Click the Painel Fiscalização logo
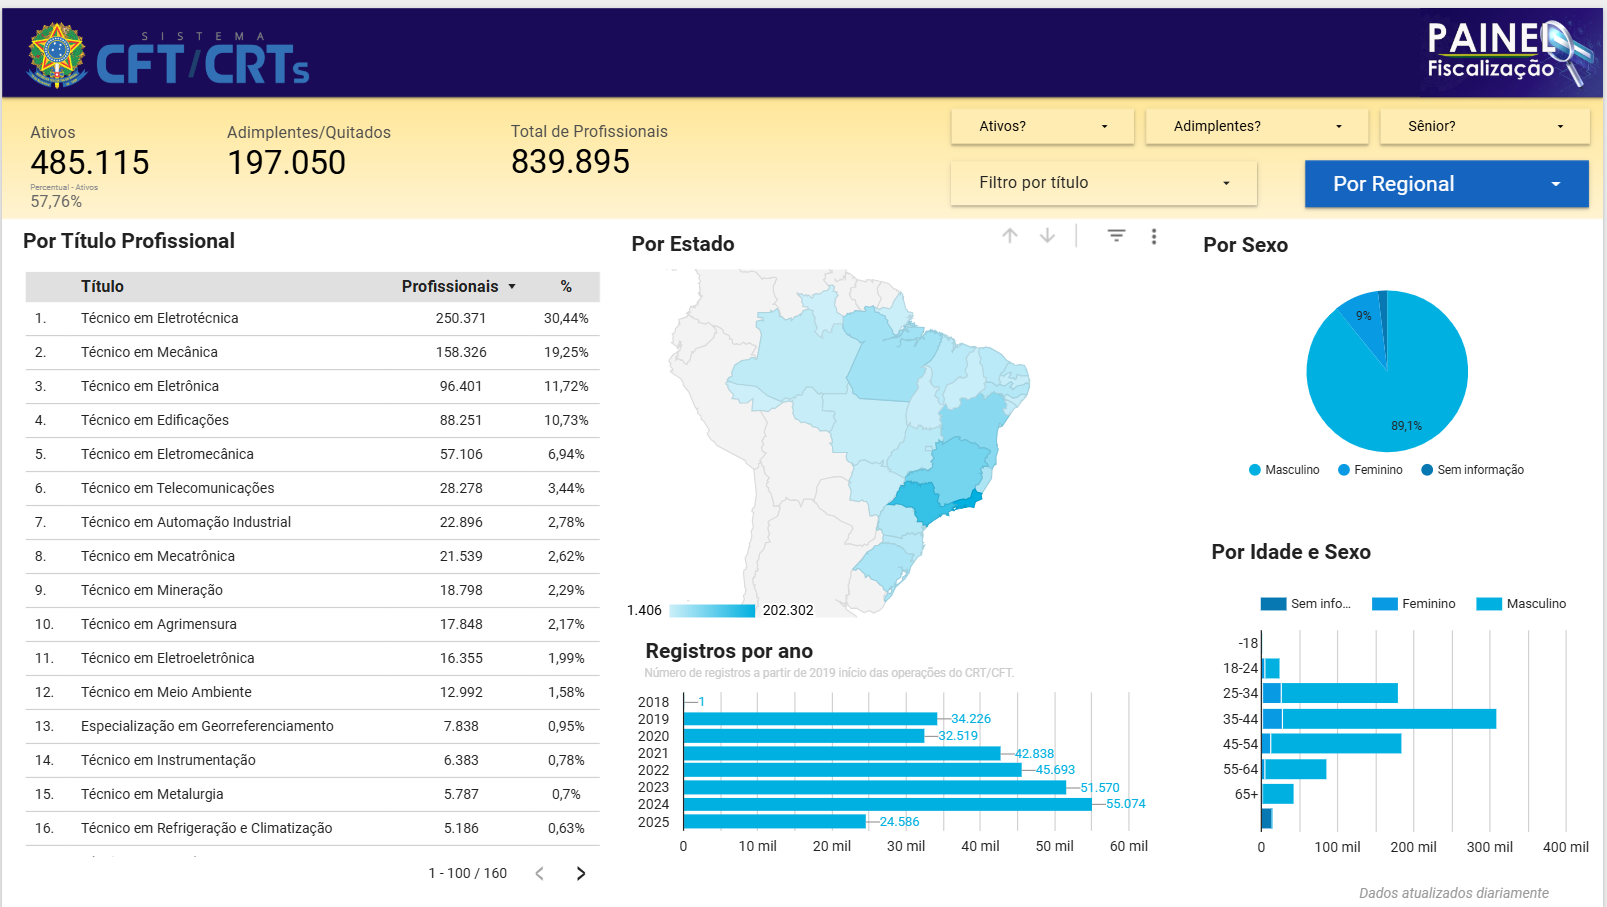 click(x=1510, y=51)
